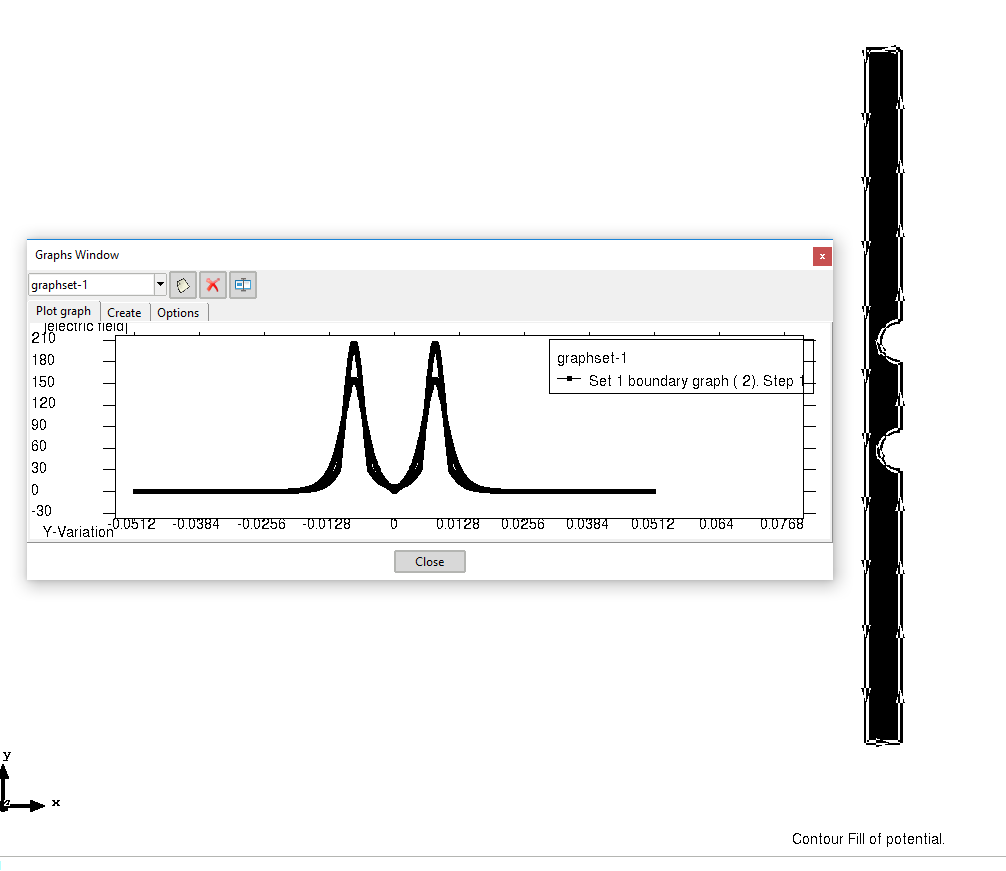This screenshot has width=1006, height=871.
Task: Select the lower semicircular notch on geometry
Action: coord(888,451)
